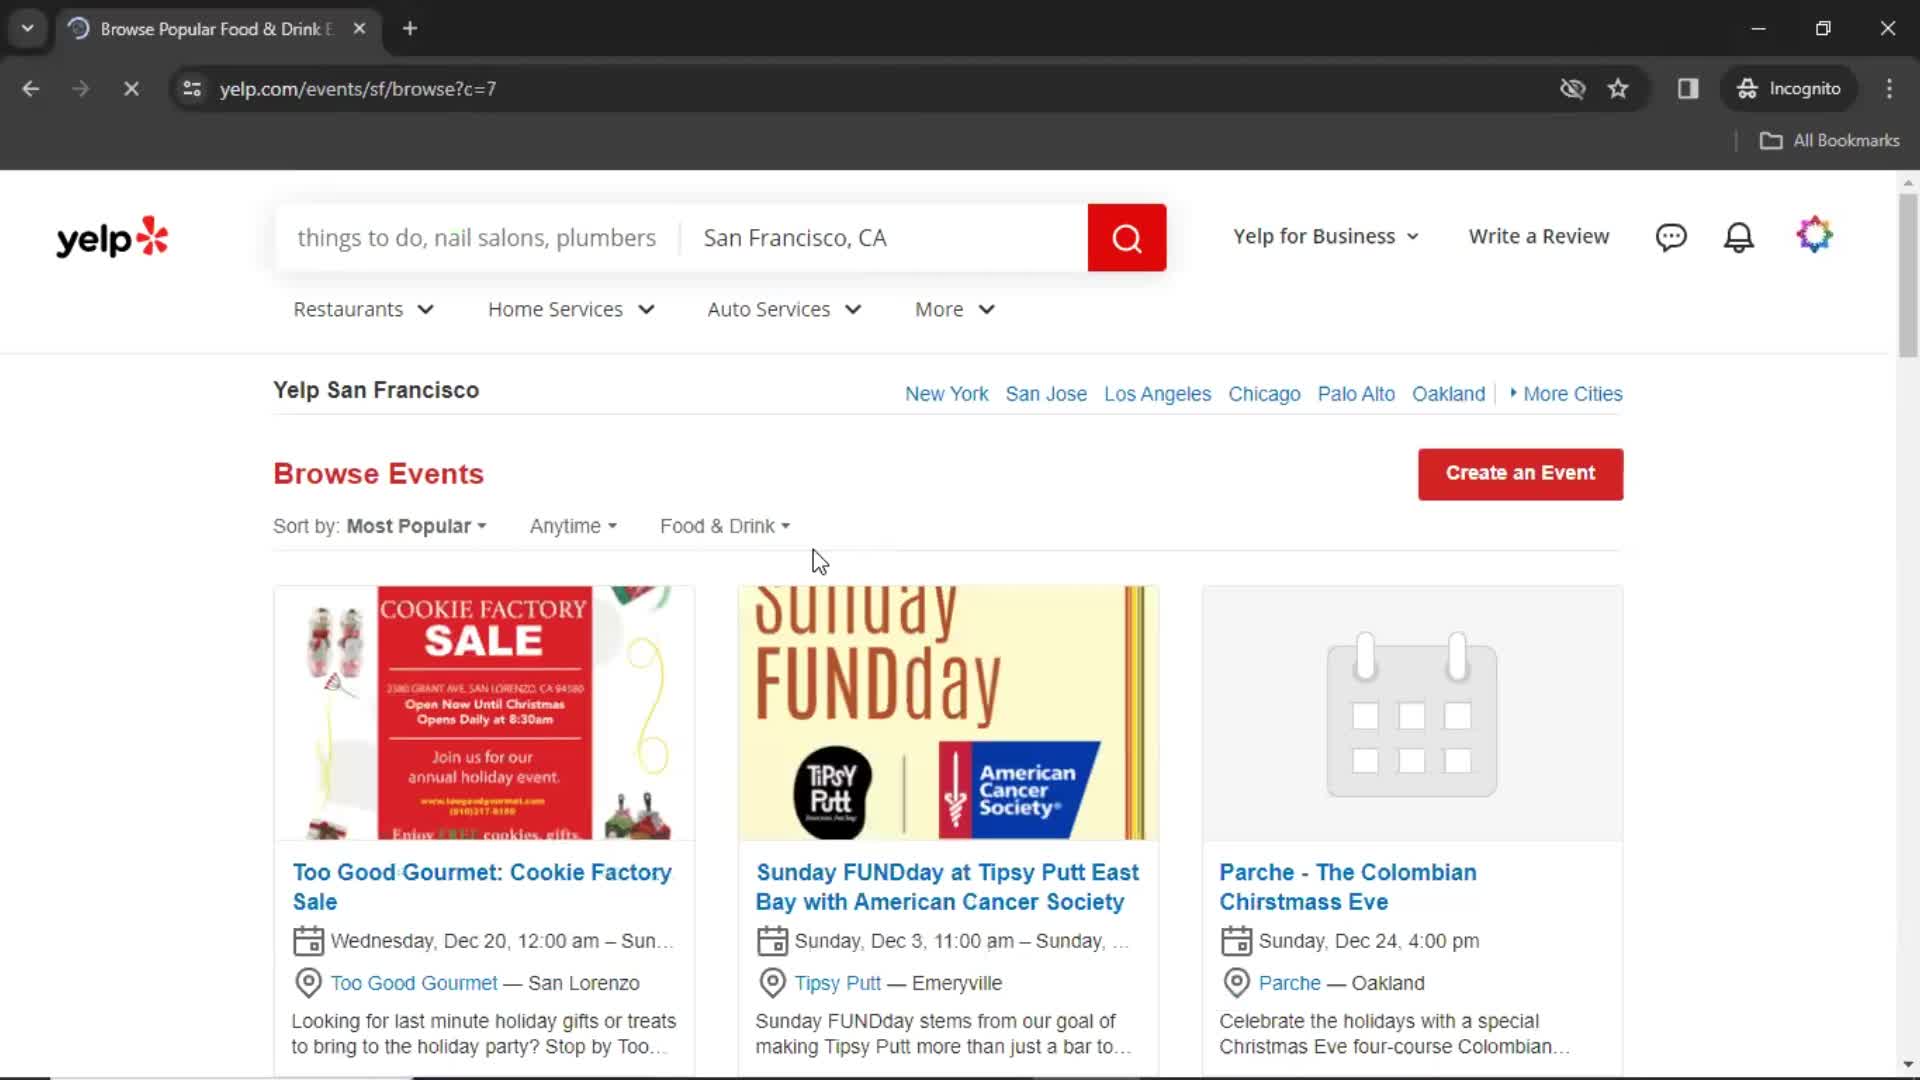Click the Sunday FUNDday image thumbnail
The width and height of the screenshot is (1920, 1080).
coord(948,713)
